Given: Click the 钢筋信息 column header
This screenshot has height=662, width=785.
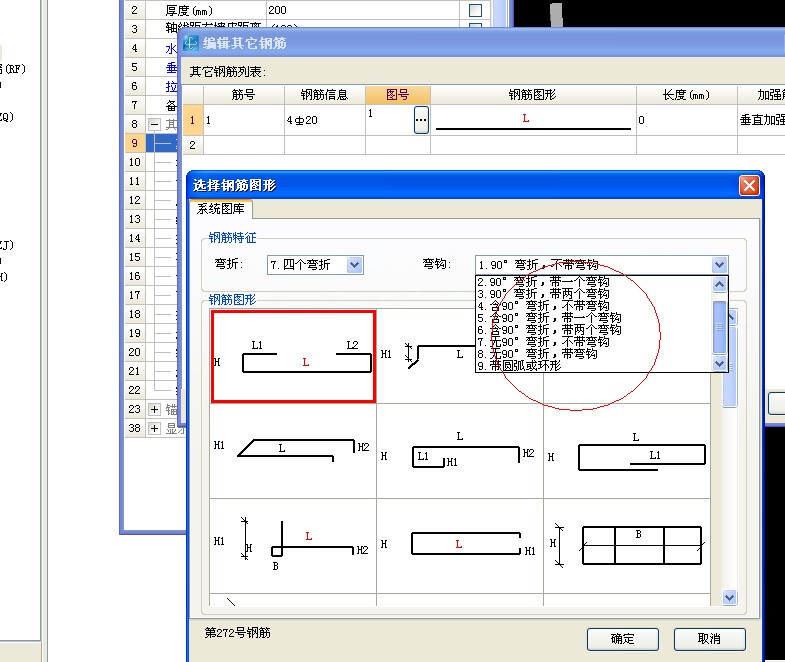Looking at the screenshot, I should pyautogui.click(x=324, y=95).
